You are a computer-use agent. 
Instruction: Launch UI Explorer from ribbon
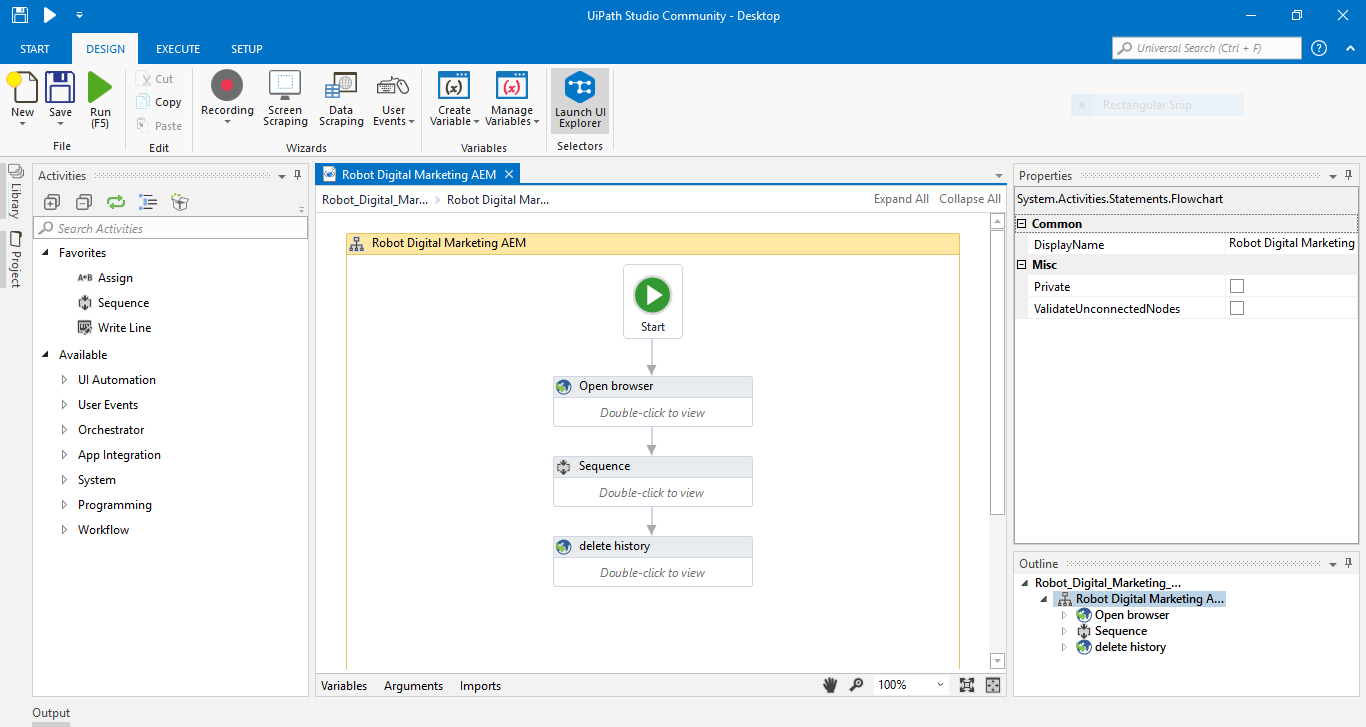click(x=580, y=101)
